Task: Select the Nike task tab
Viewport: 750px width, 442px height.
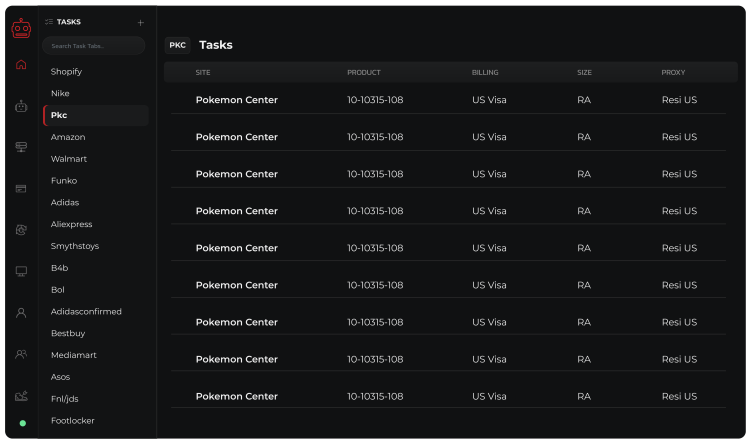Action: (61, 94)
